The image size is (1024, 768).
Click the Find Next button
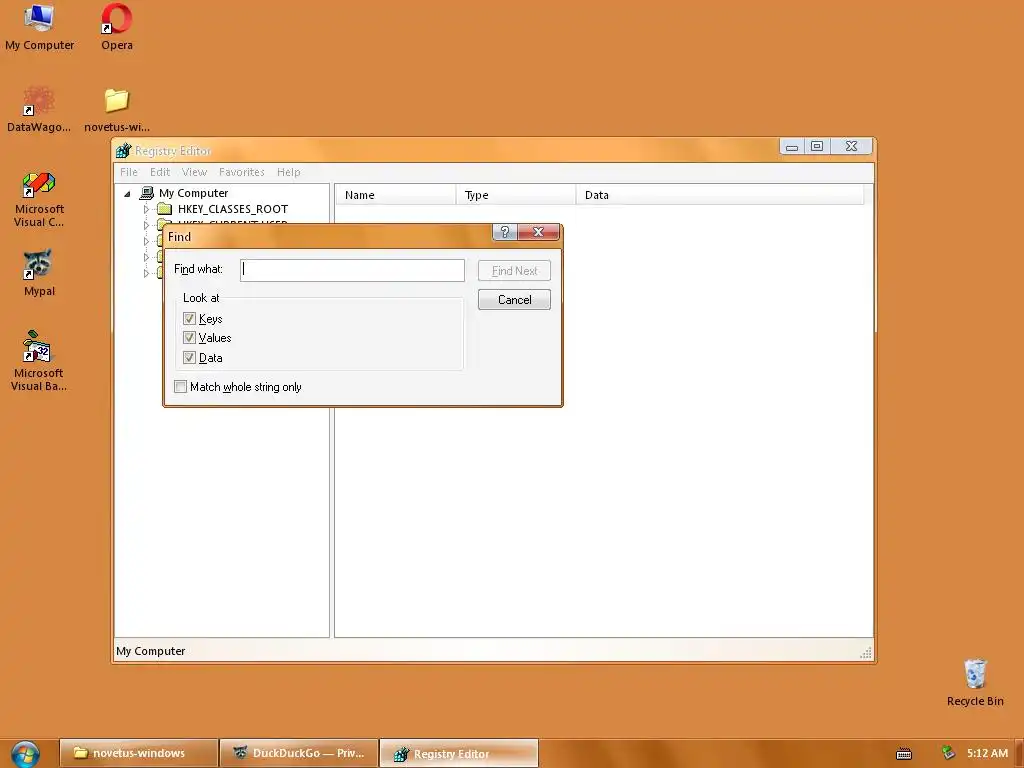coord(515,270)
